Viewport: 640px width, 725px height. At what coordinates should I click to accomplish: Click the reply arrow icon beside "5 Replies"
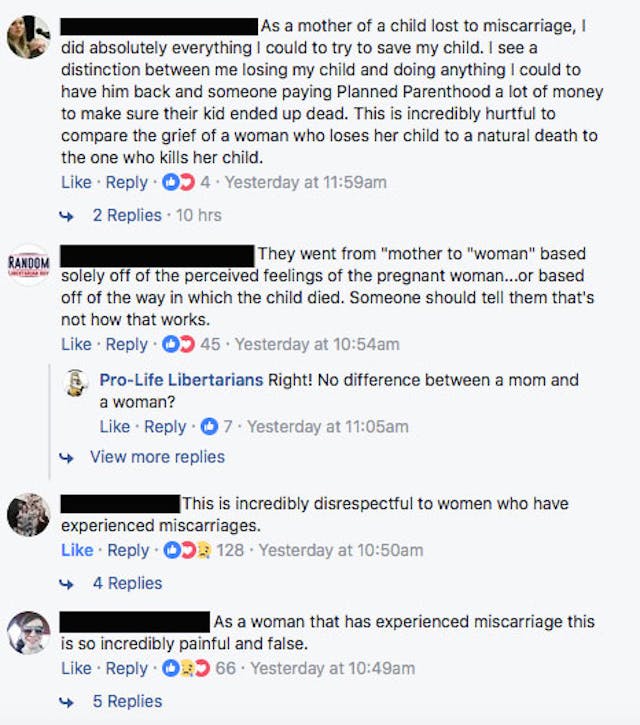pyautogui.click(x=68, y=702)
